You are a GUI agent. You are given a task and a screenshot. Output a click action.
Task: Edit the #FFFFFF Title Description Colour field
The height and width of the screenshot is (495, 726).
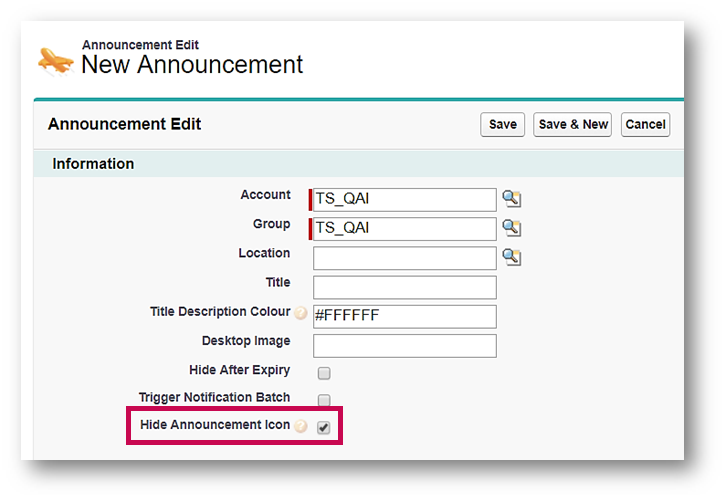[405, 316]
